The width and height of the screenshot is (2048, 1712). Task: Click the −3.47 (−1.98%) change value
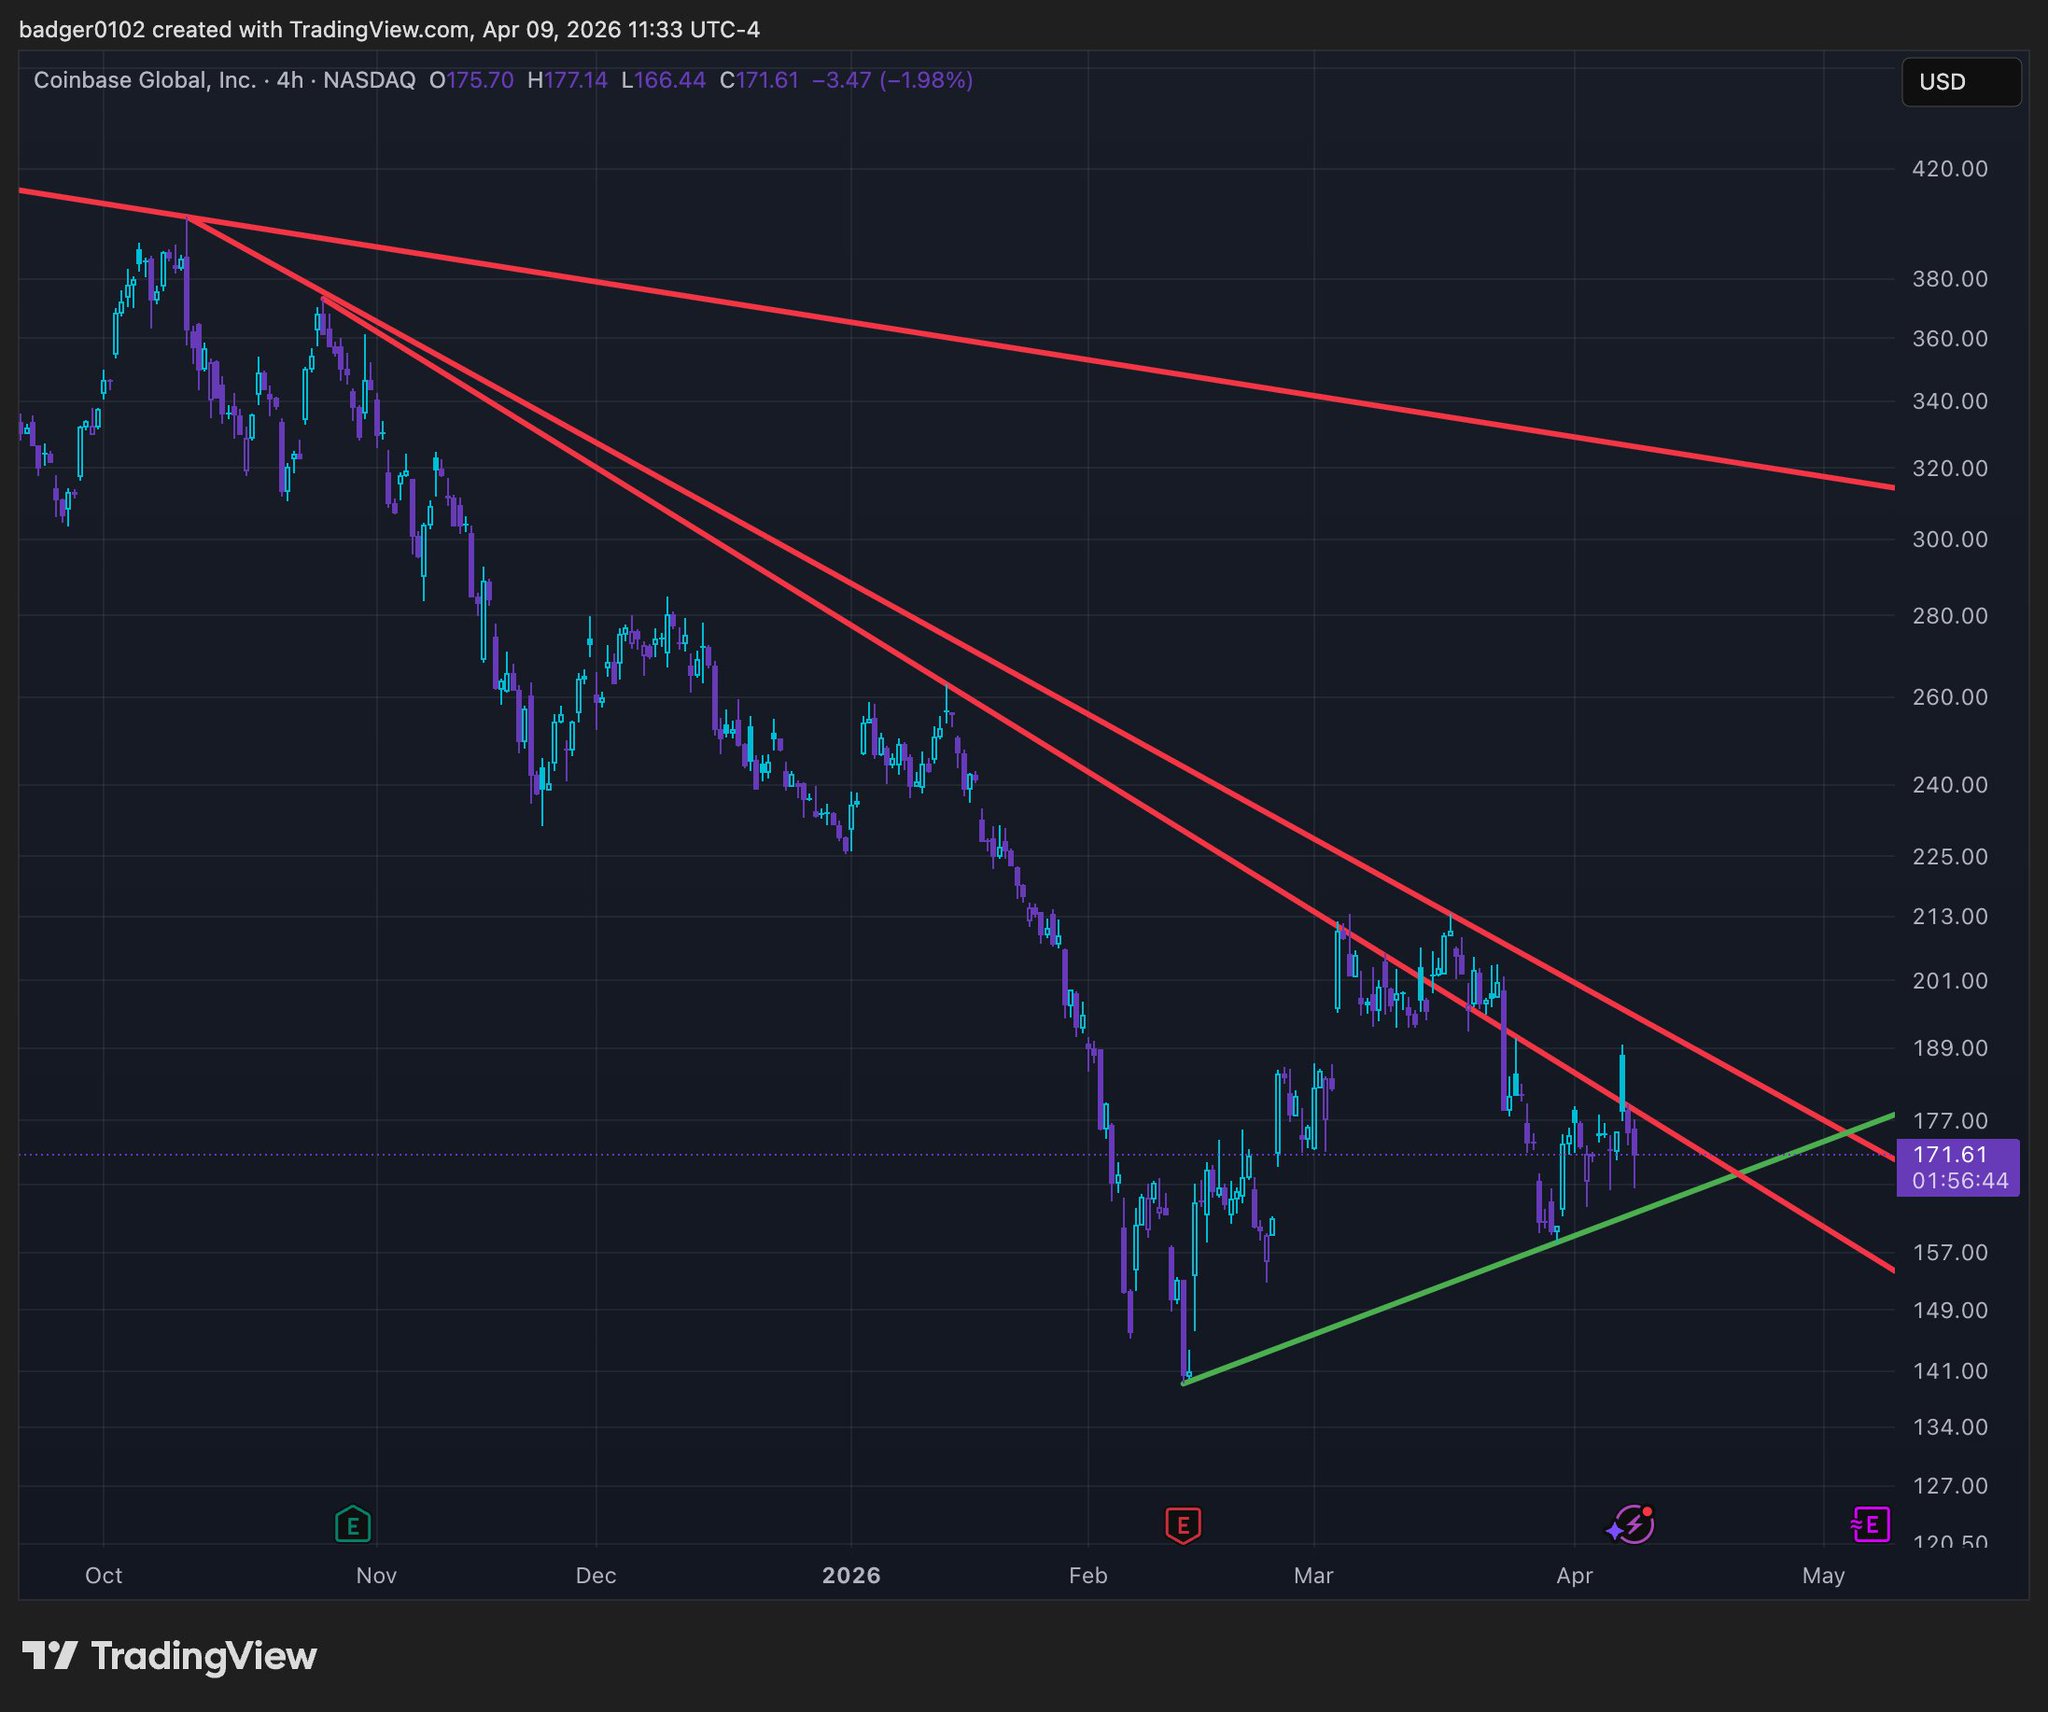coord(892,80)
